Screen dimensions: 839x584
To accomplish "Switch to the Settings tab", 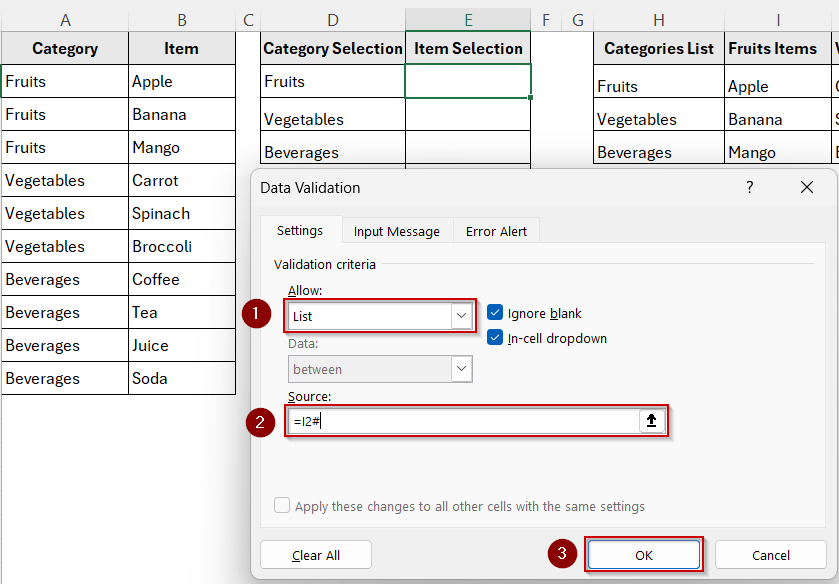I will (x=300, y=231).
